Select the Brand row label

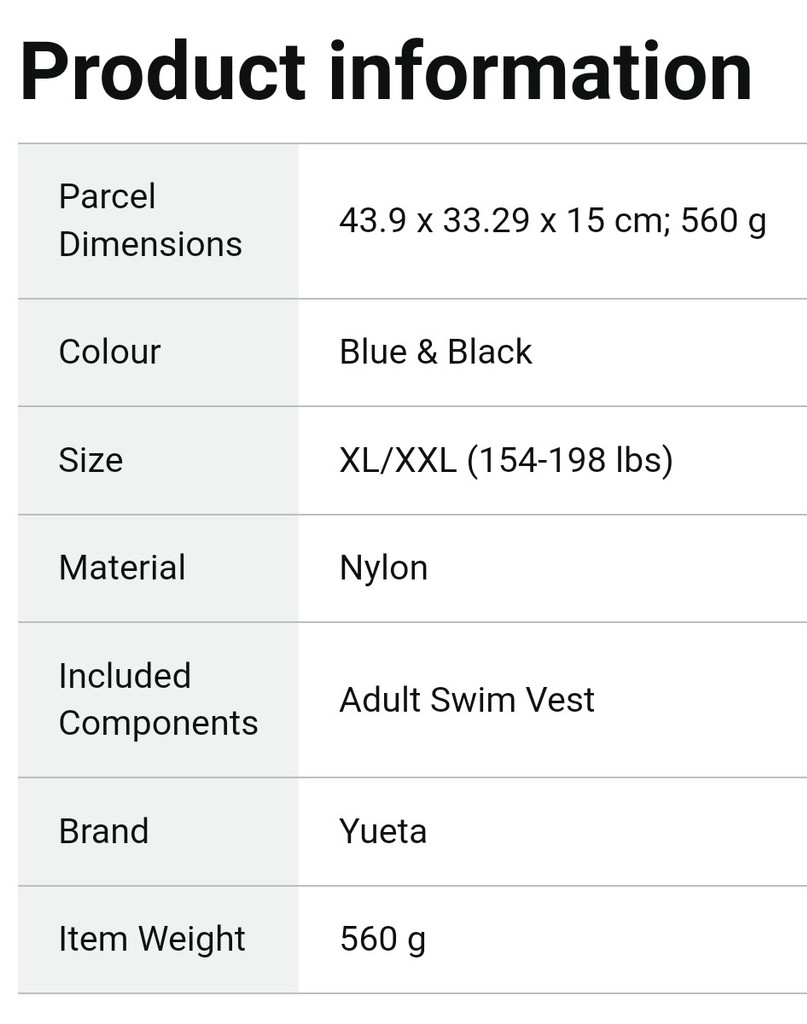point(104,831)
